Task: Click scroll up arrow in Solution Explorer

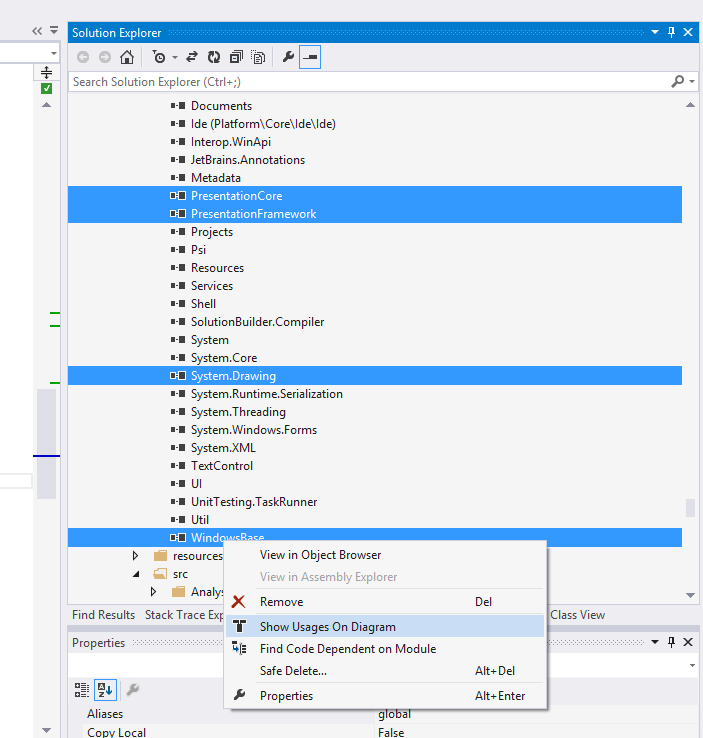Action: [690, 105]
